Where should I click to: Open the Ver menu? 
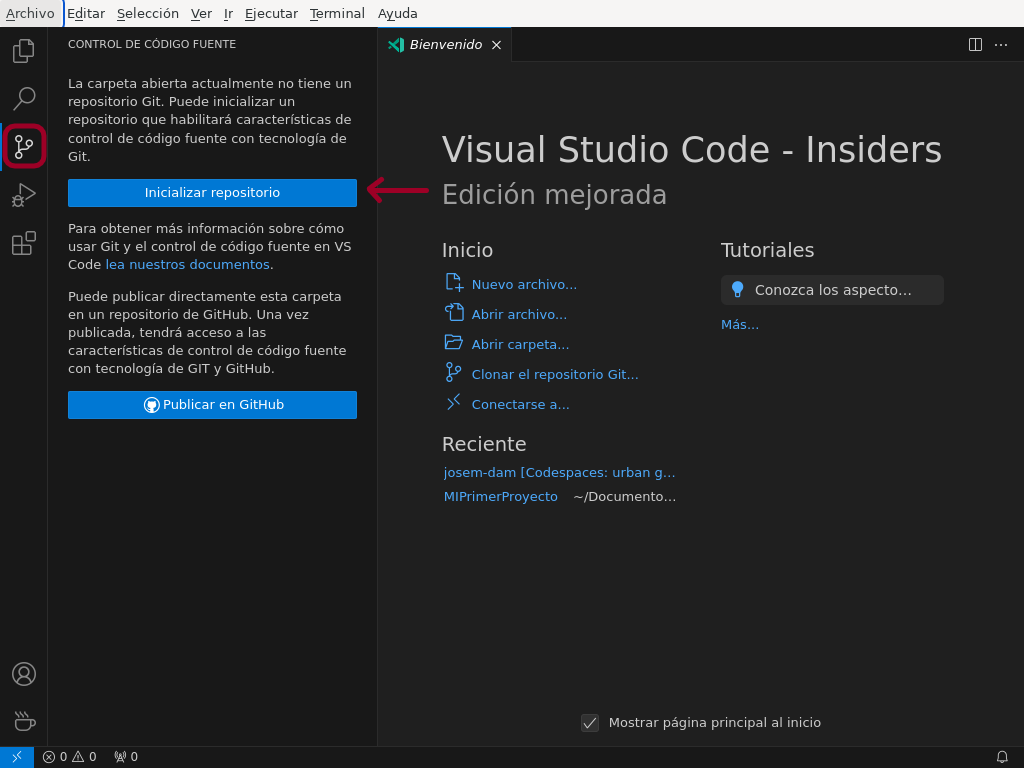(201, 14)
